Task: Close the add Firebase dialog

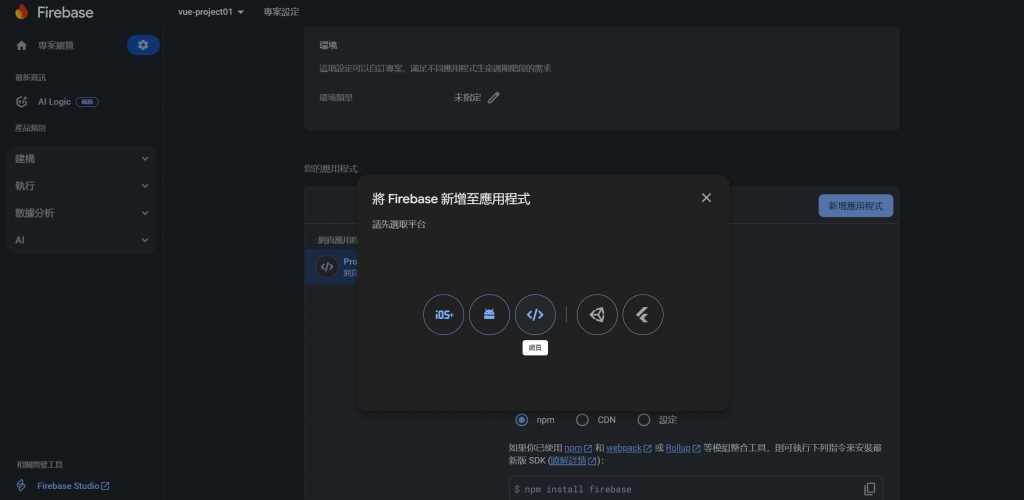Action: [x=706, y=198]
